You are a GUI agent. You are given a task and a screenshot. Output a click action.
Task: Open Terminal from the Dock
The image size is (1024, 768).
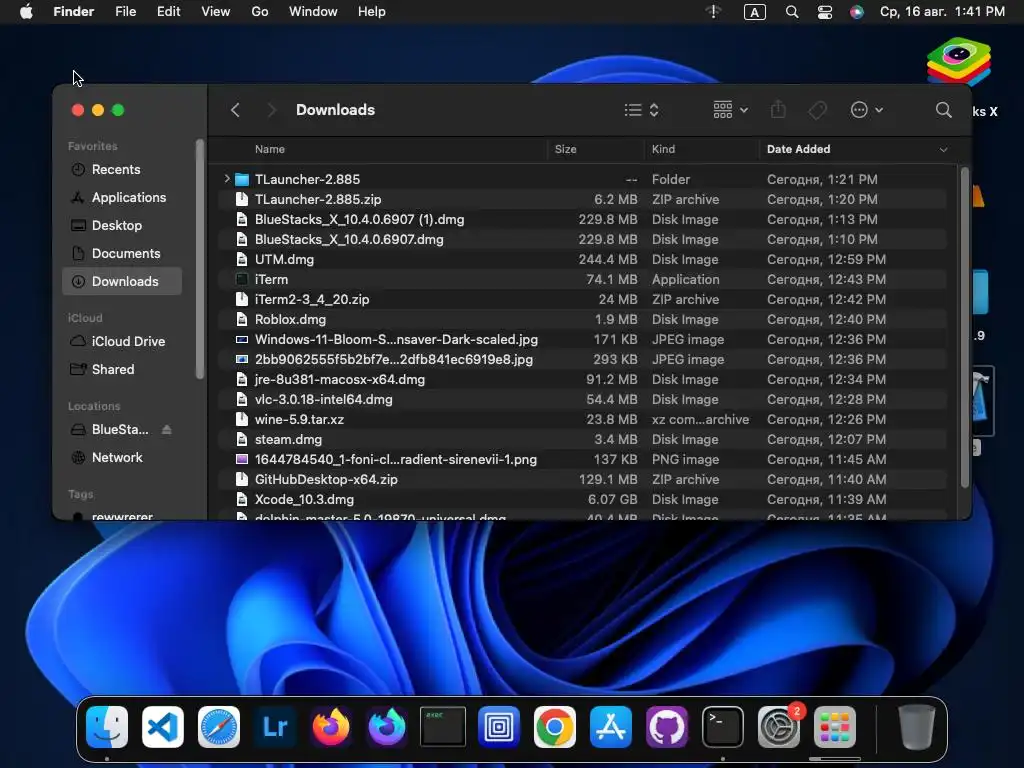pos(723,727)
